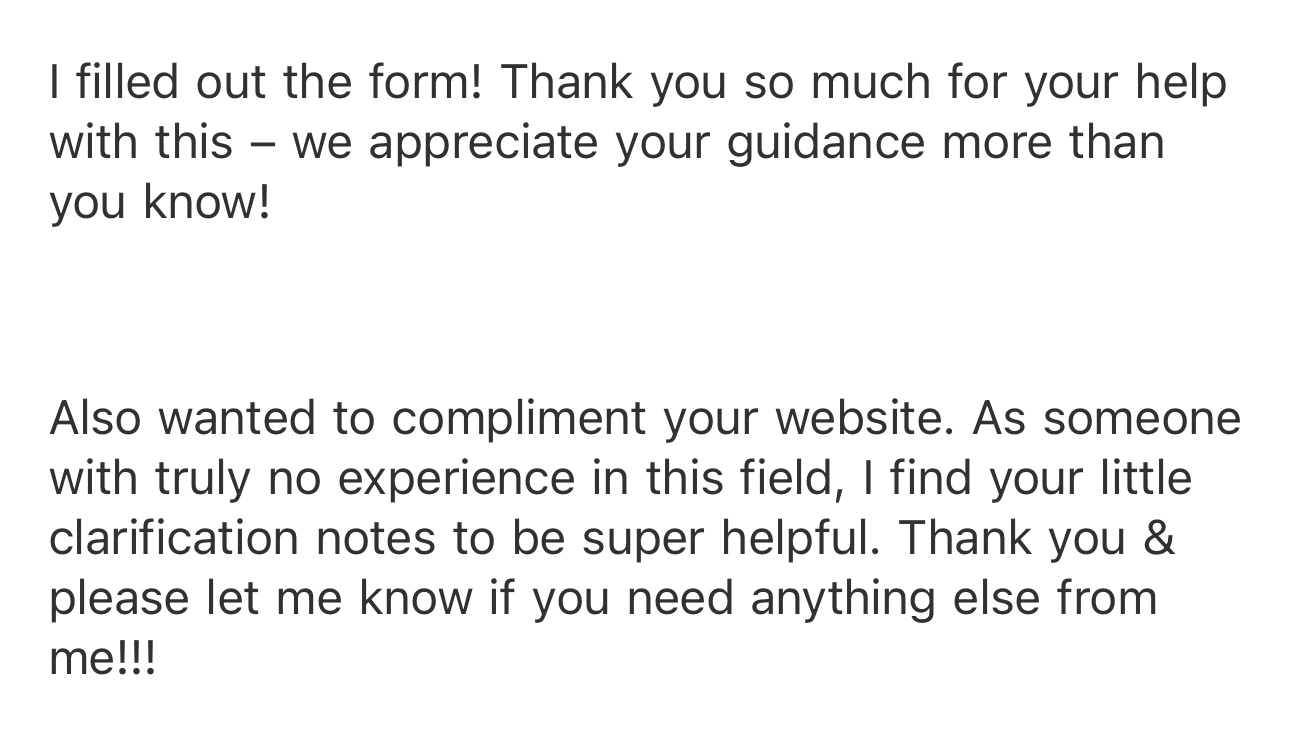Viewport: 1290px width, 748px height.
Task: Click the word "truly" in second paragraph
Action: 201,478
